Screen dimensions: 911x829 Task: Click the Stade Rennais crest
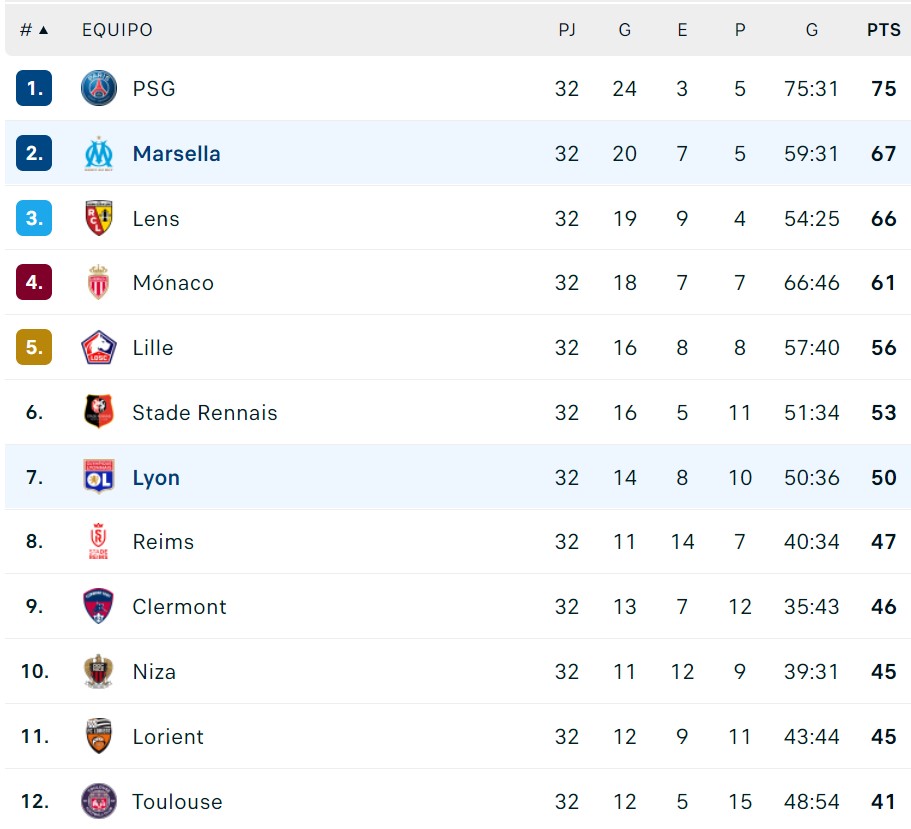pos(99,413)
